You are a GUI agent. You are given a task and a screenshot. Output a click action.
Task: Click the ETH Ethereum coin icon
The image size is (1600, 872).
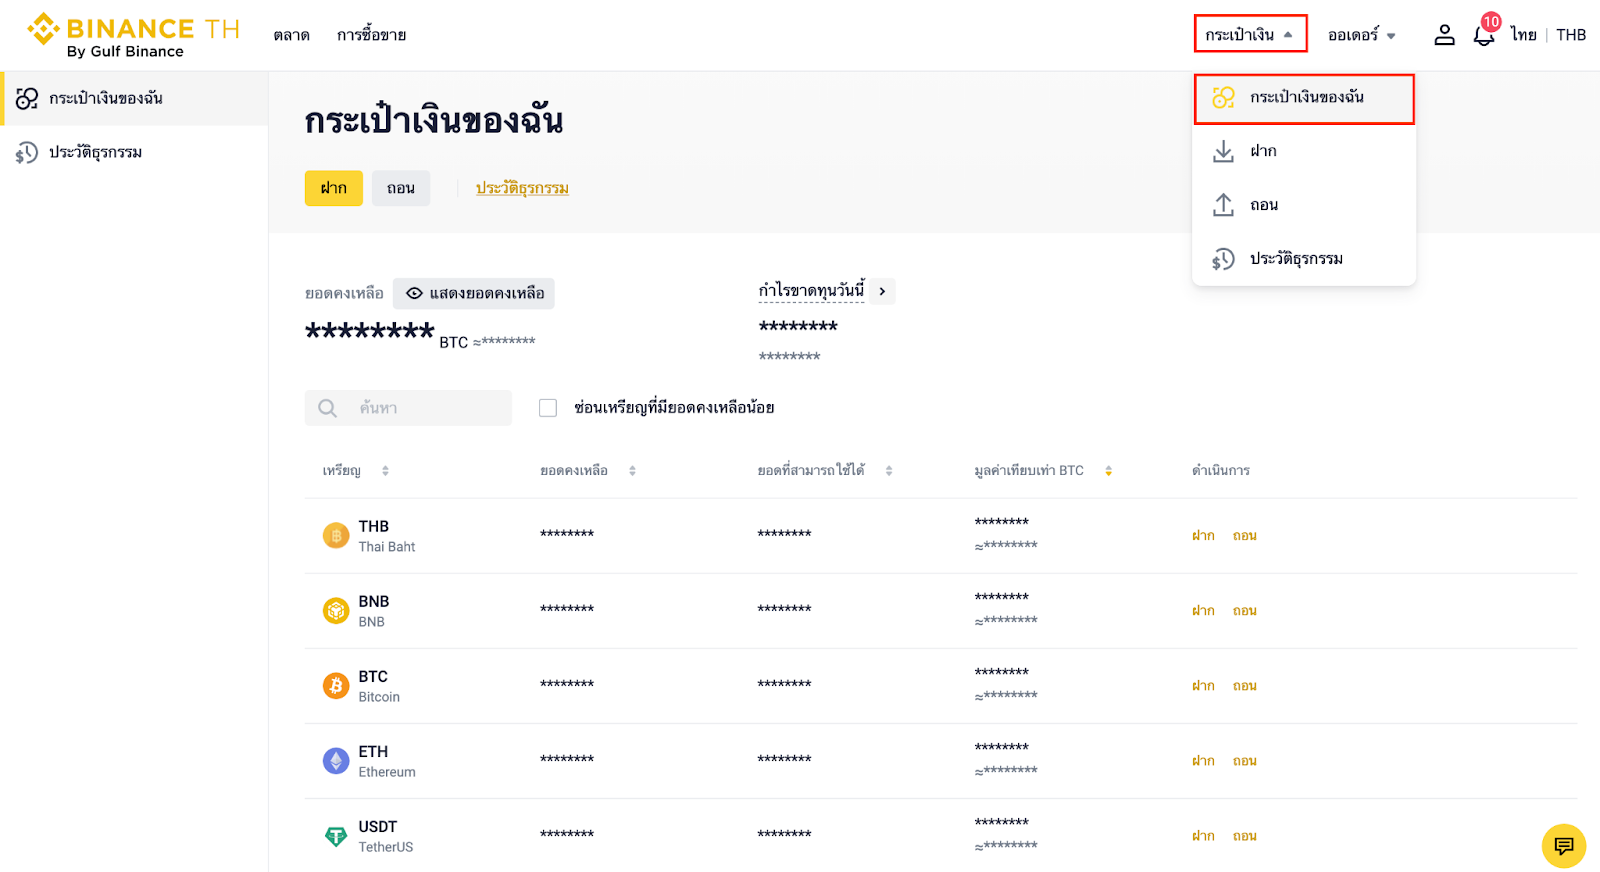coord(336,761)
